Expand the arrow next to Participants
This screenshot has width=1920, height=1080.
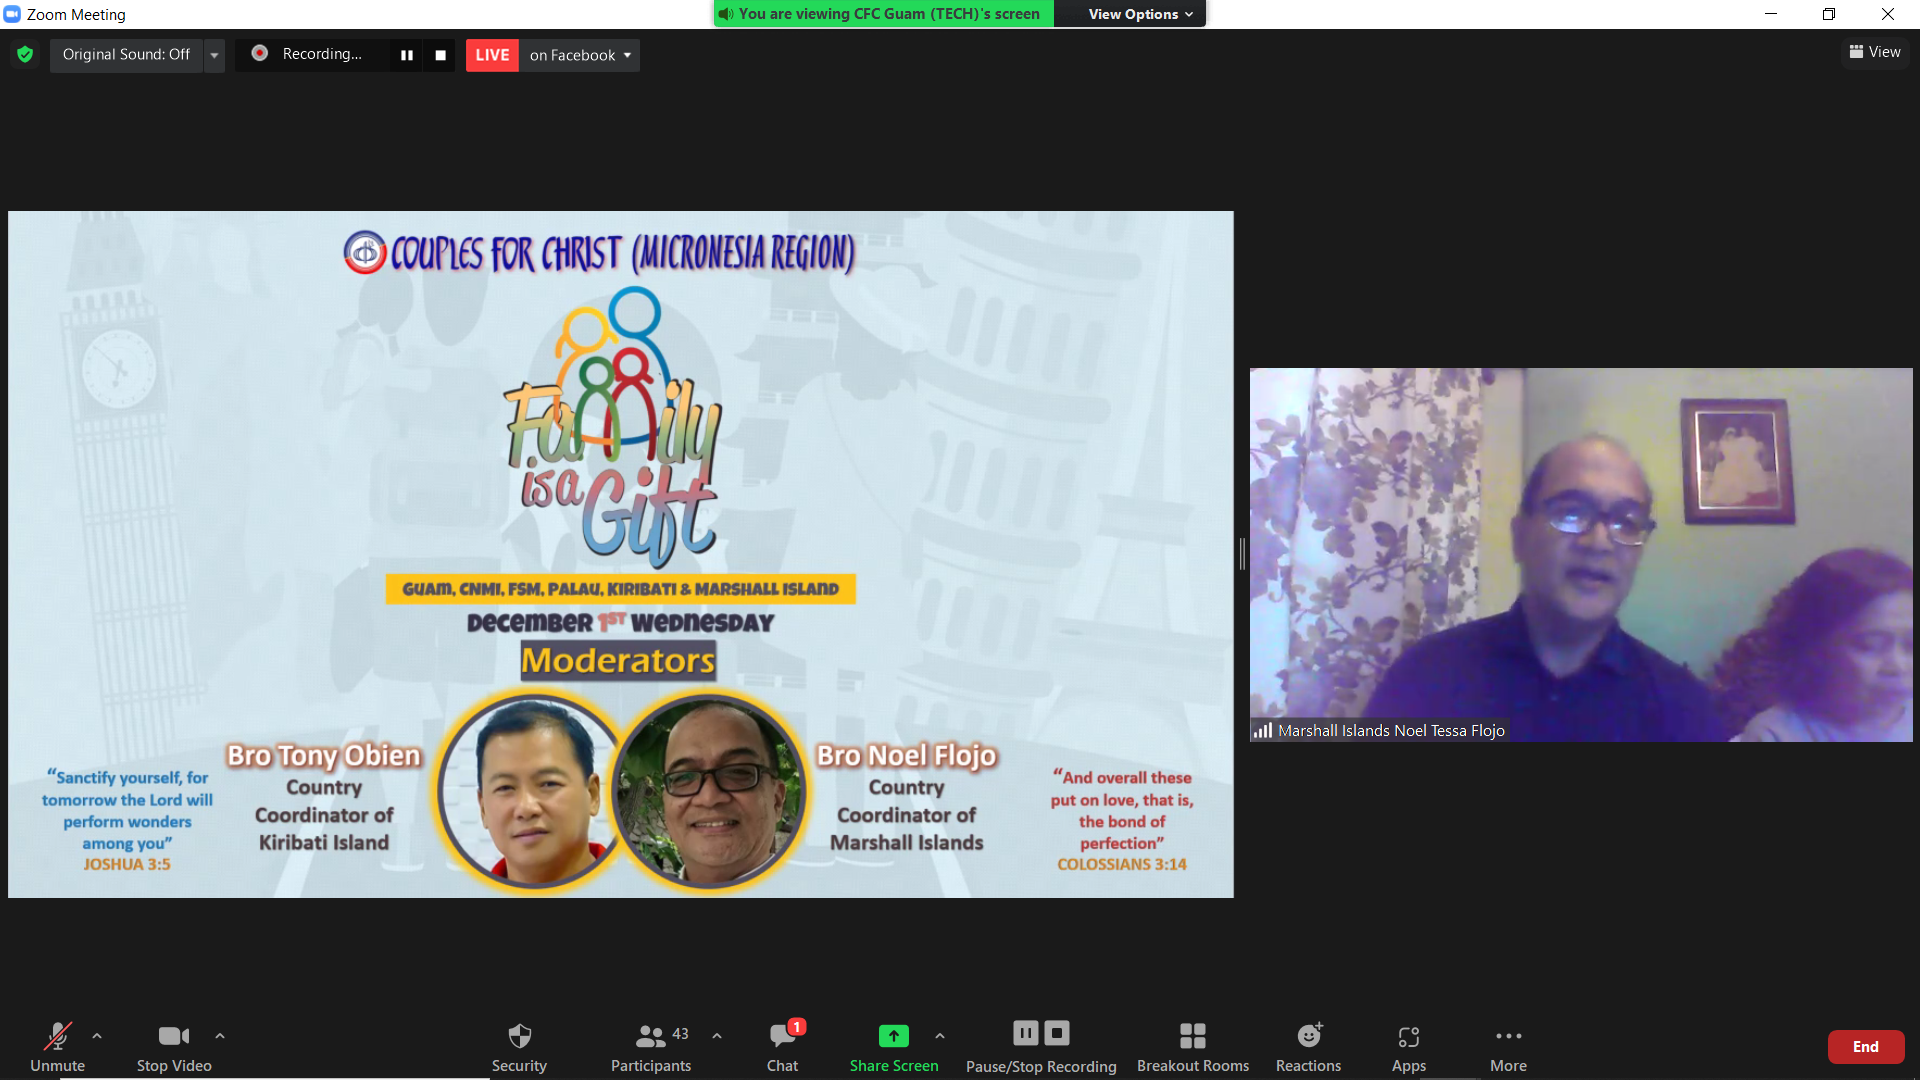click(717, 1036)
